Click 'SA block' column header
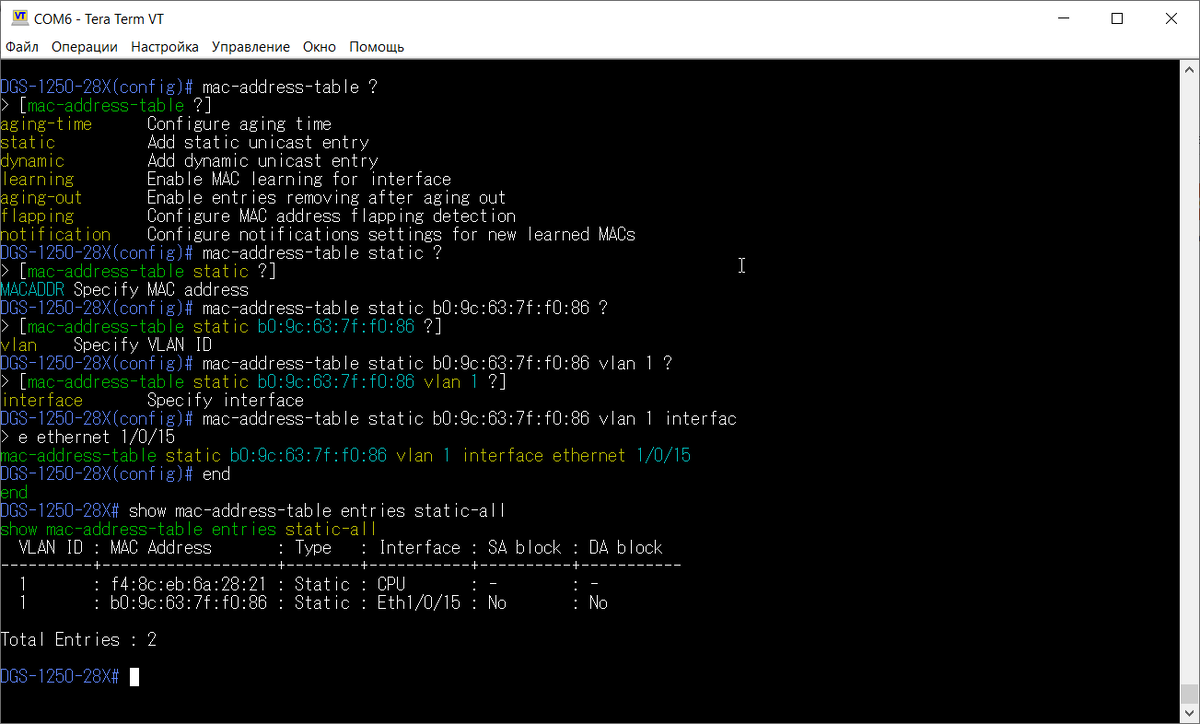Image resolution: width=1200 pixels, height=724 pixels. pos(525,547)
